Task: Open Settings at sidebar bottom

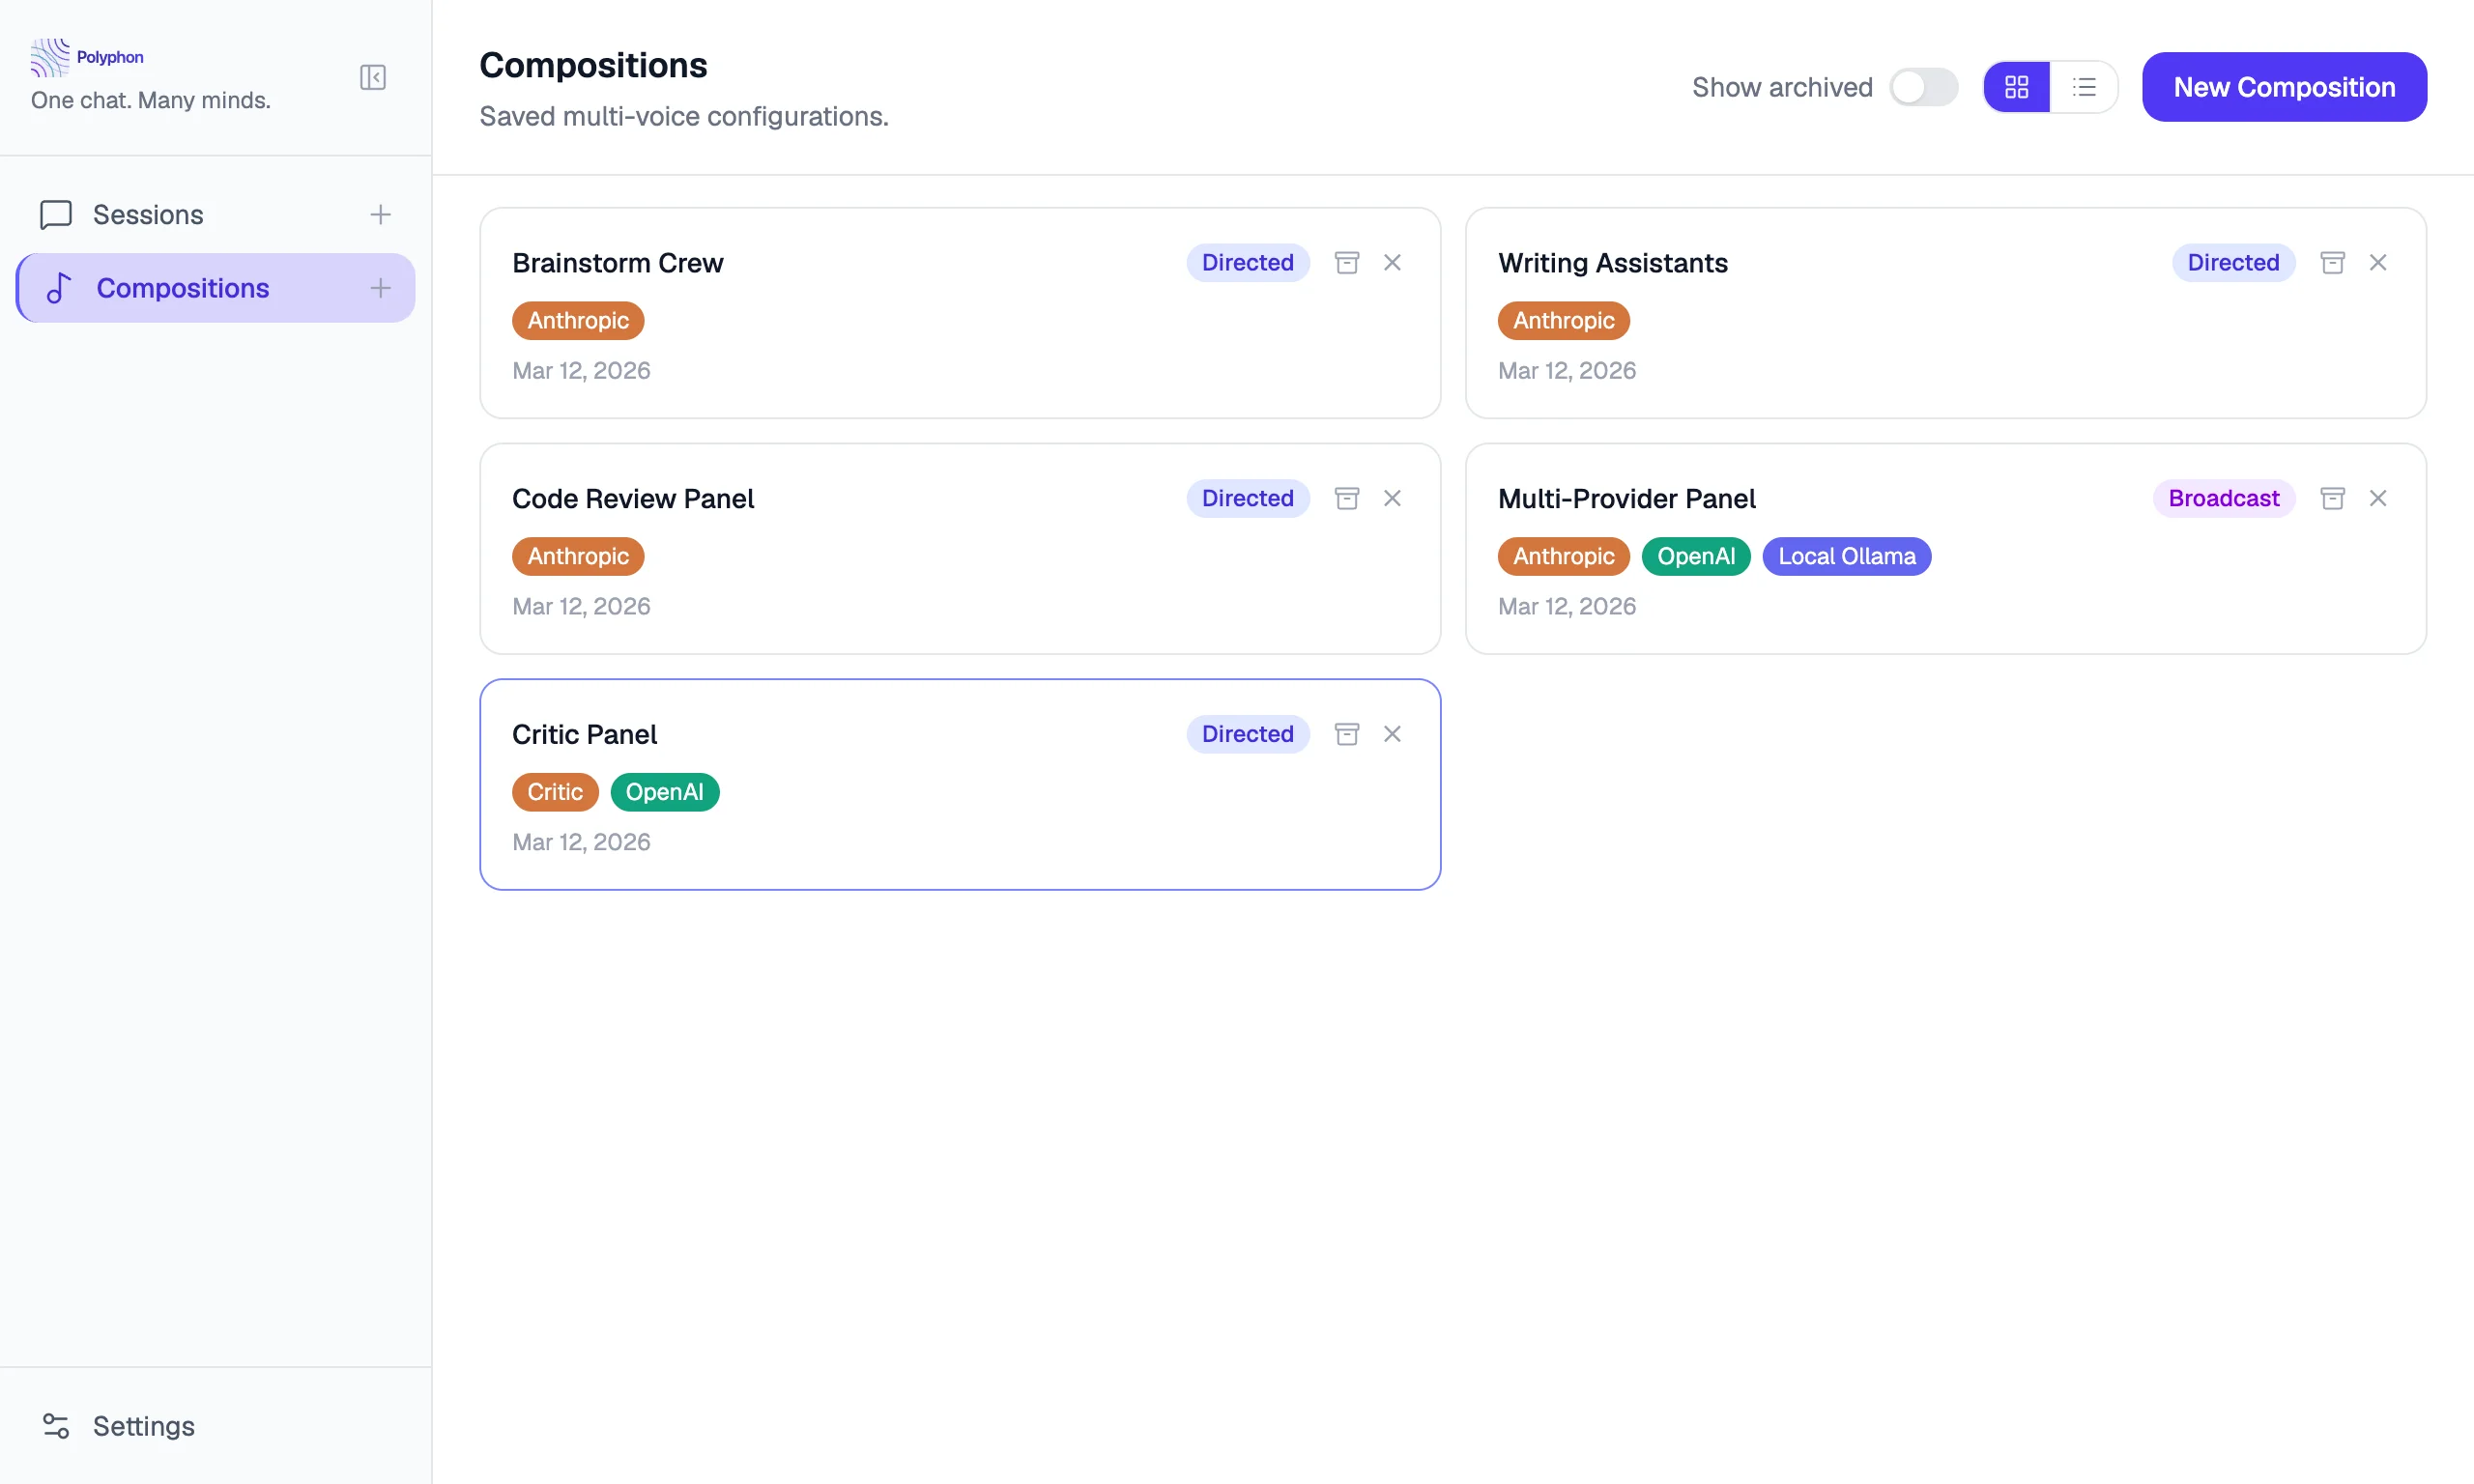Action: [x=143, y=1425]
